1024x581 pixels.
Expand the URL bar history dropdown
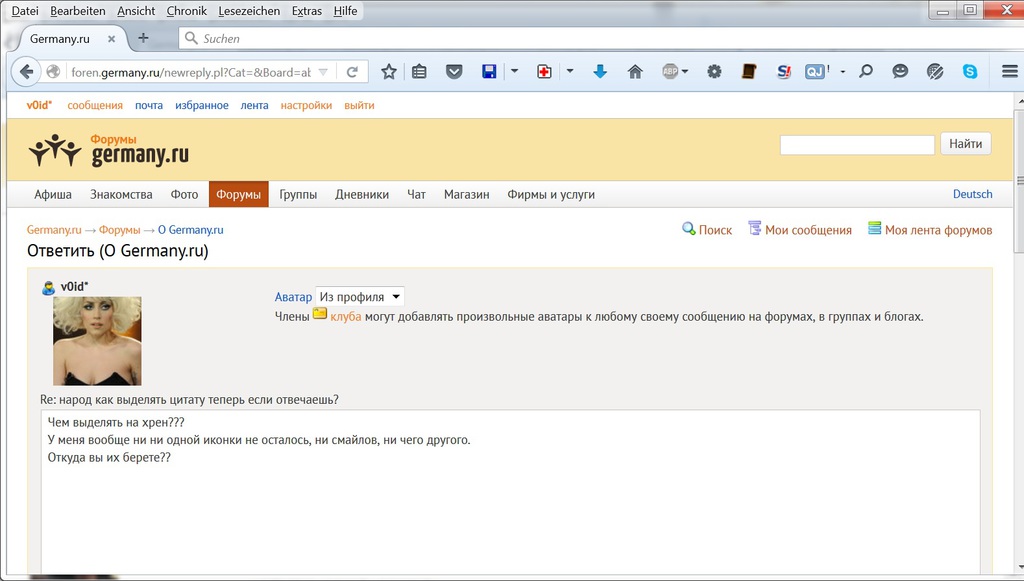click(323, 72)
